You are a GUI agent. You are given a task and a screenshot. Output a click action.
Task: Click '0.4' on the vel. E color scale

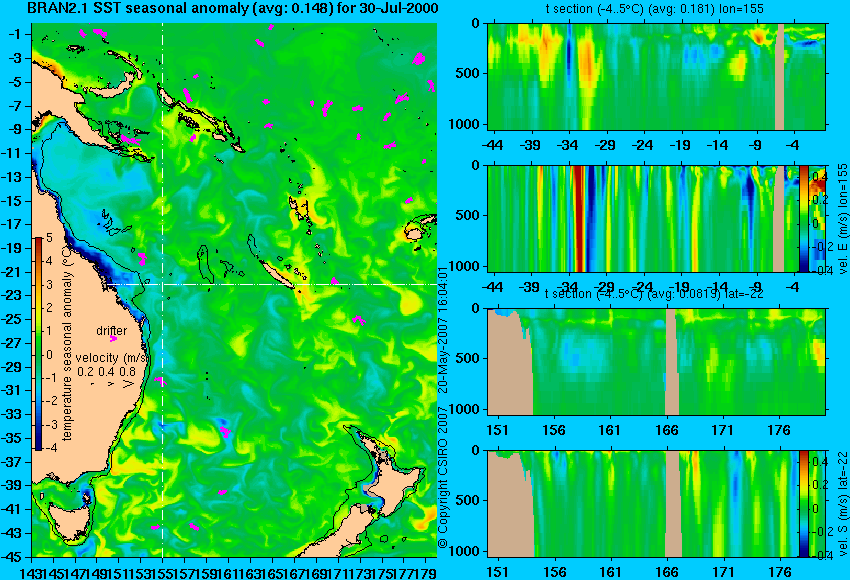pos(819,177)
